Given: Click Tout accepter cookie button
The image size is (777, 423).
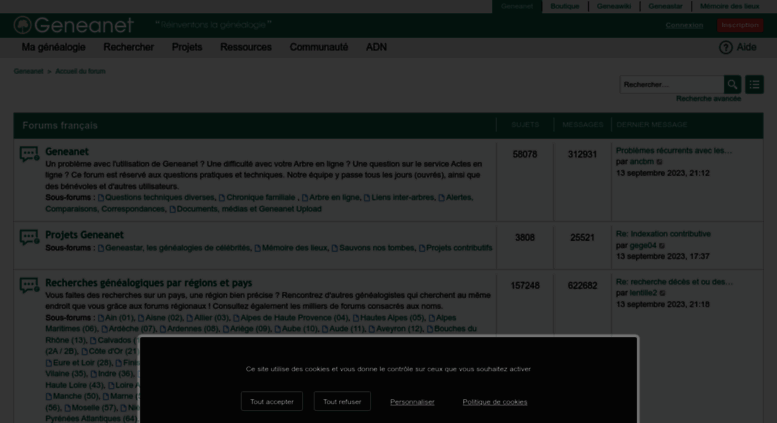Looking at the screenshot, I should click(272, 402).
